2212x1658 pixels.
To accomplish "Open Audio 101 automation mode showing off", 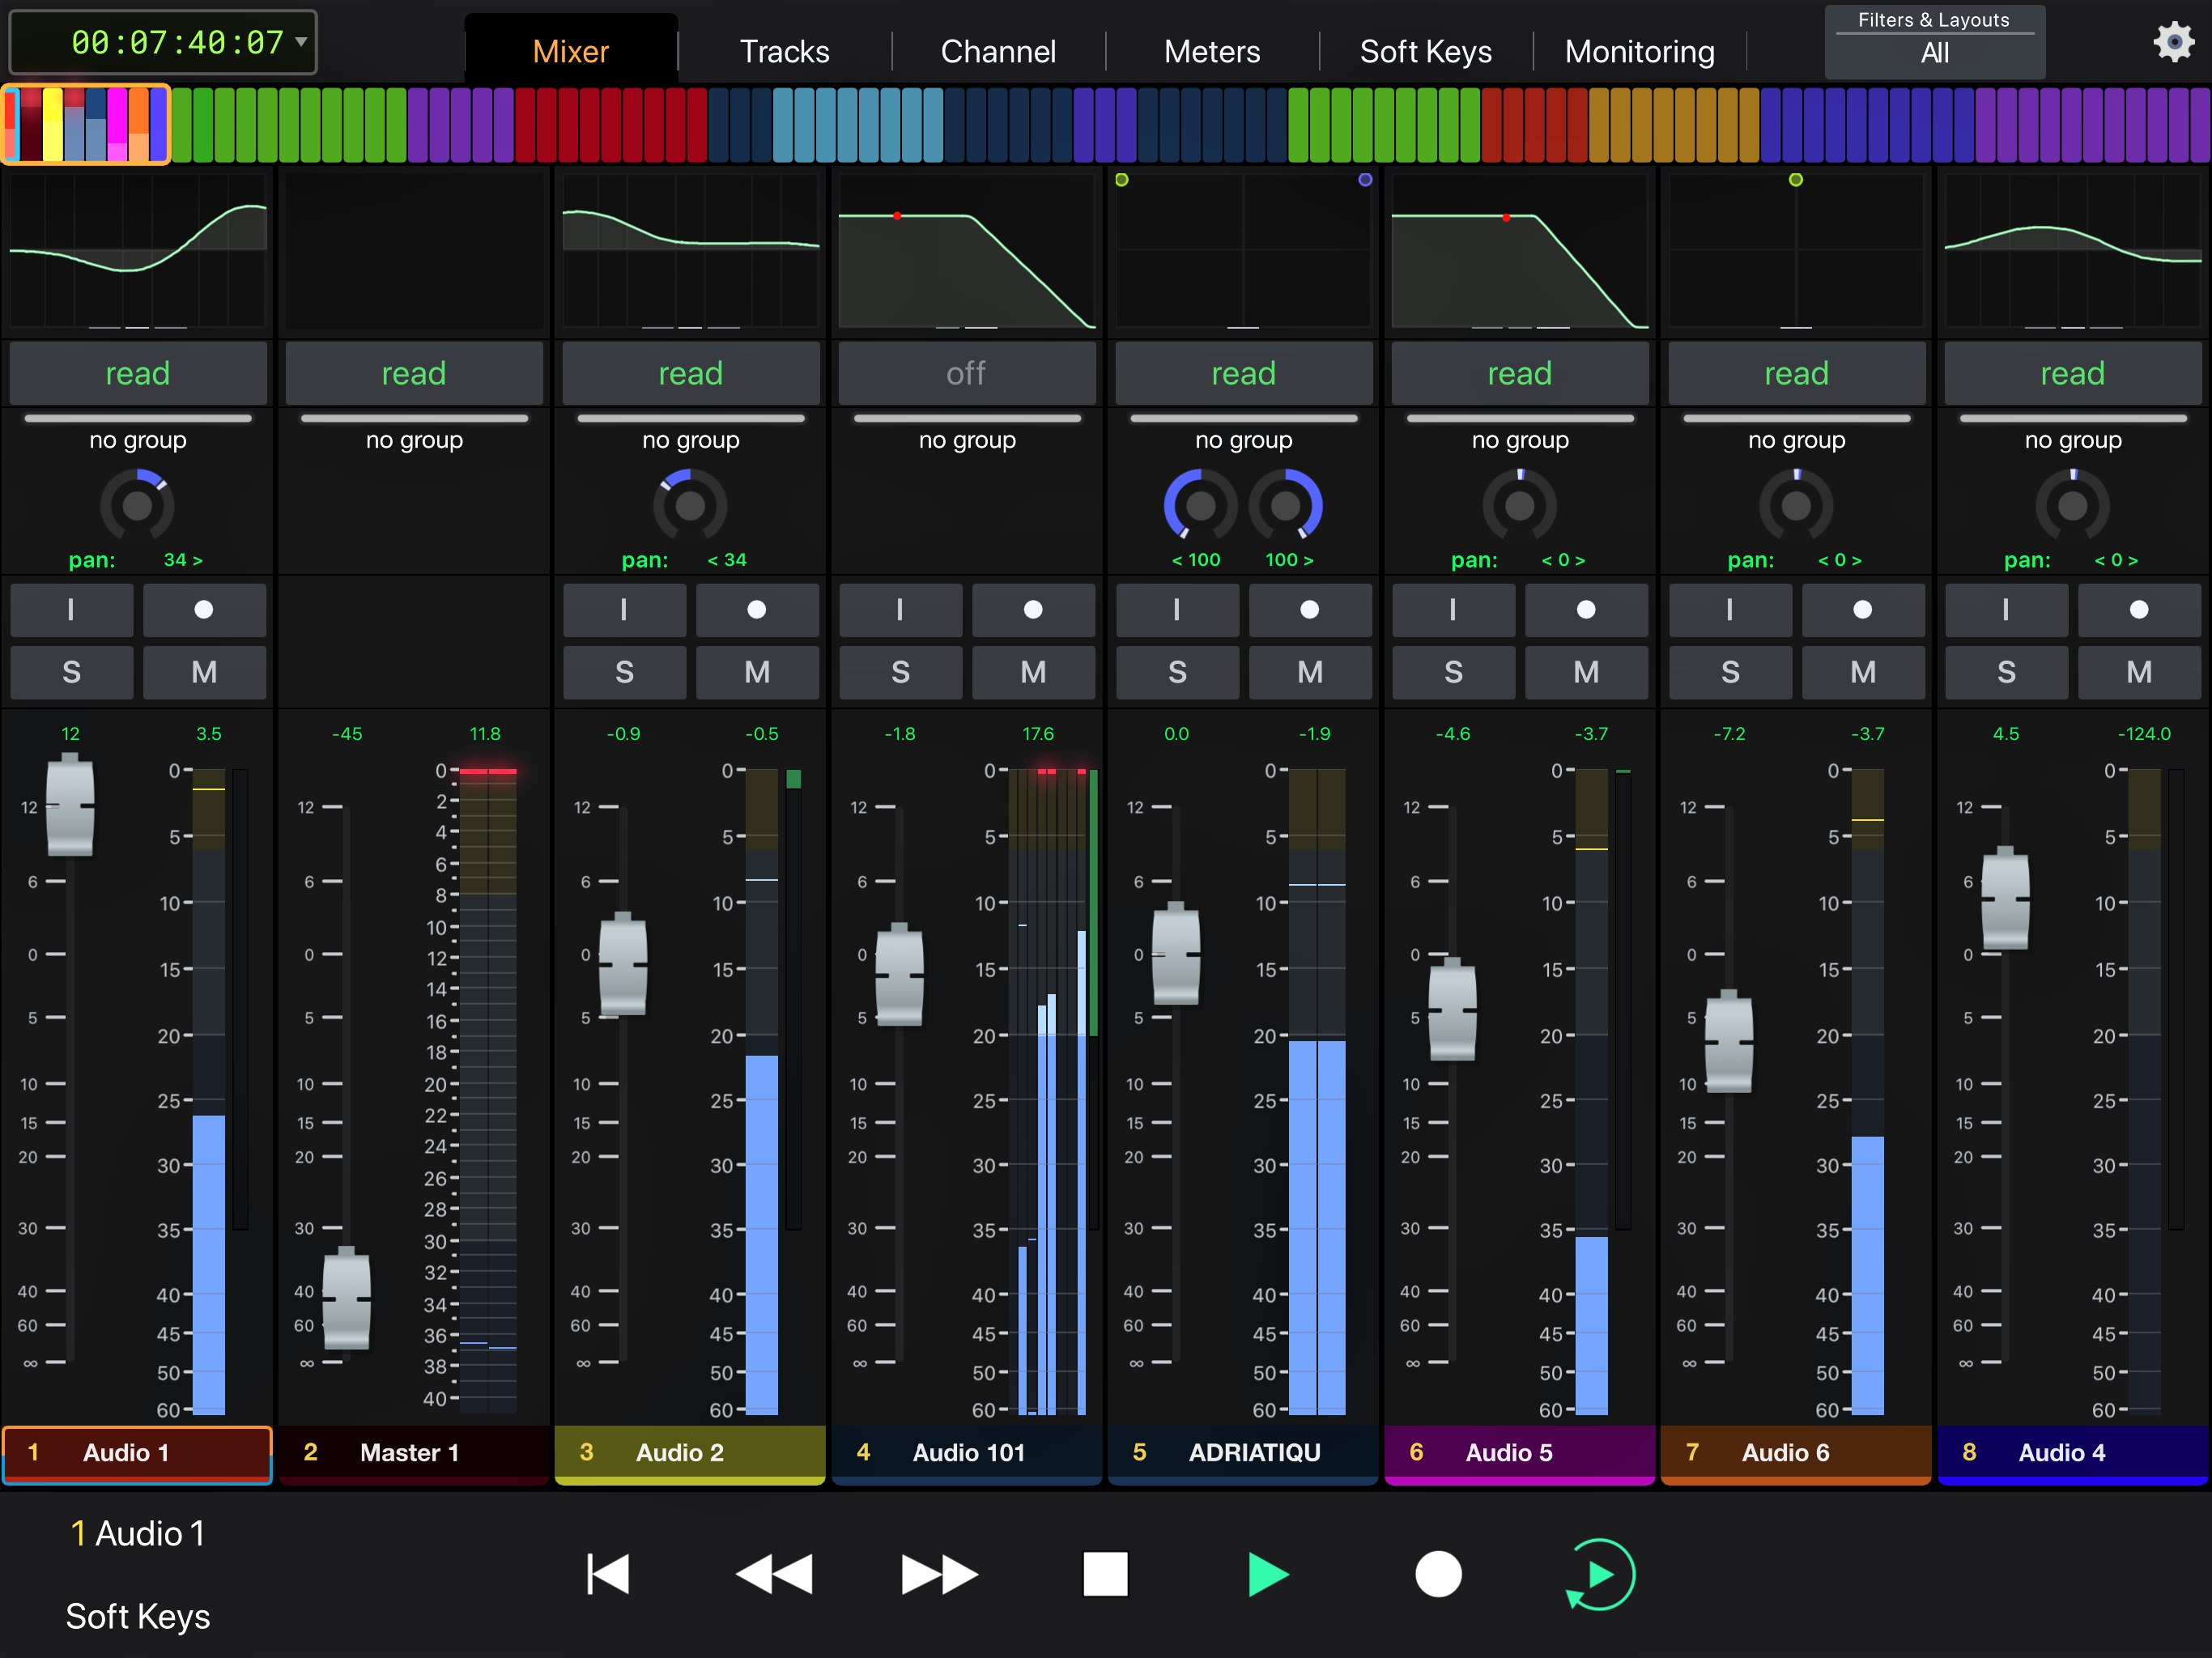I will pos(966,373).
